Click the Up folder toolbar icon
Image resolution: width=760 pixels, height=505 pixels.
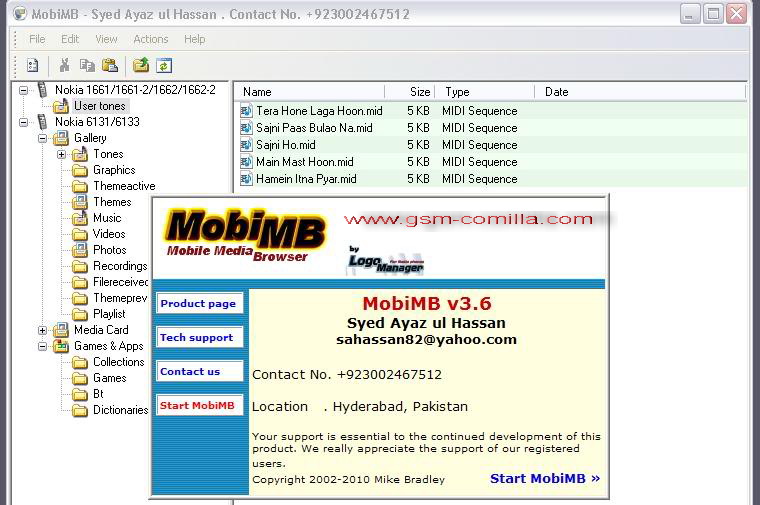(x=141, y=65)
